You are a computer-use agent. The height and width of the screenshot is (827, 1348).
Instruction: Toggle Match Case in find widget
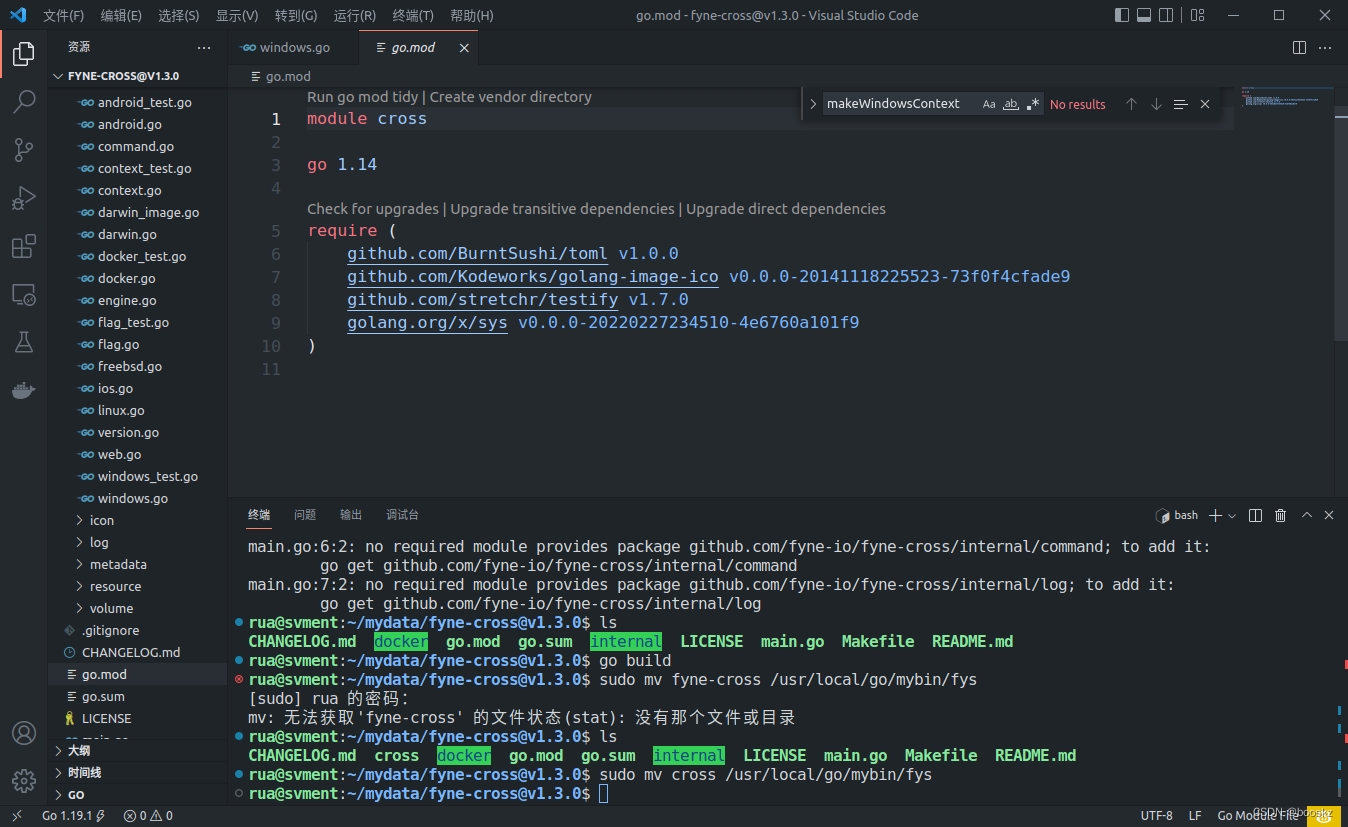989,104
